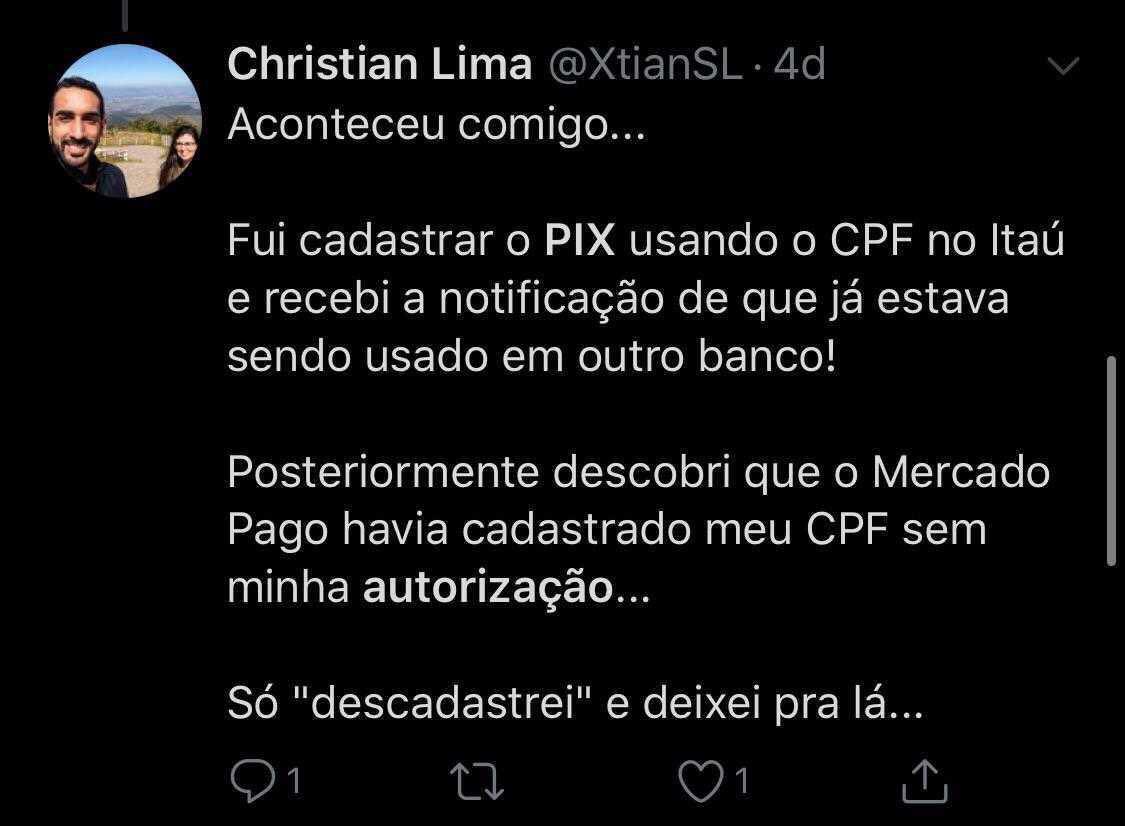Retweet Christian Lima's post
This screenshot has width=1125, height=826.
[x=477, y=781]
